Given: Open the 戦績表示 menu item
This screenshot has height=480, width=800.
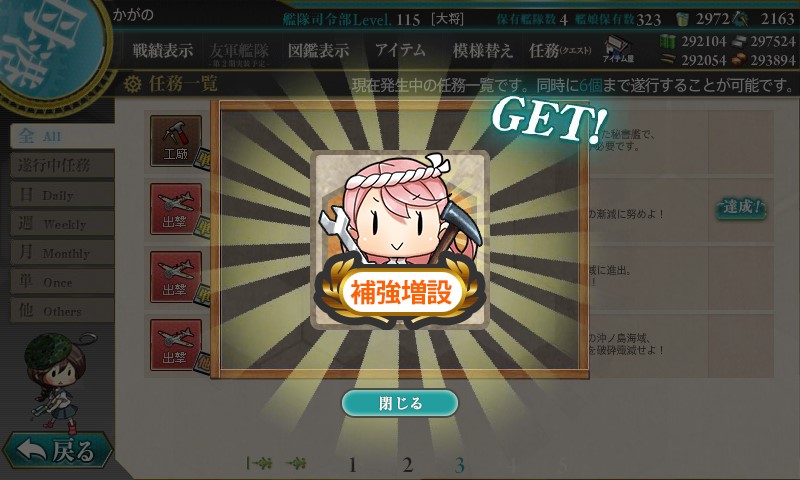Looking at the screenshot, I should coord(163,50).
